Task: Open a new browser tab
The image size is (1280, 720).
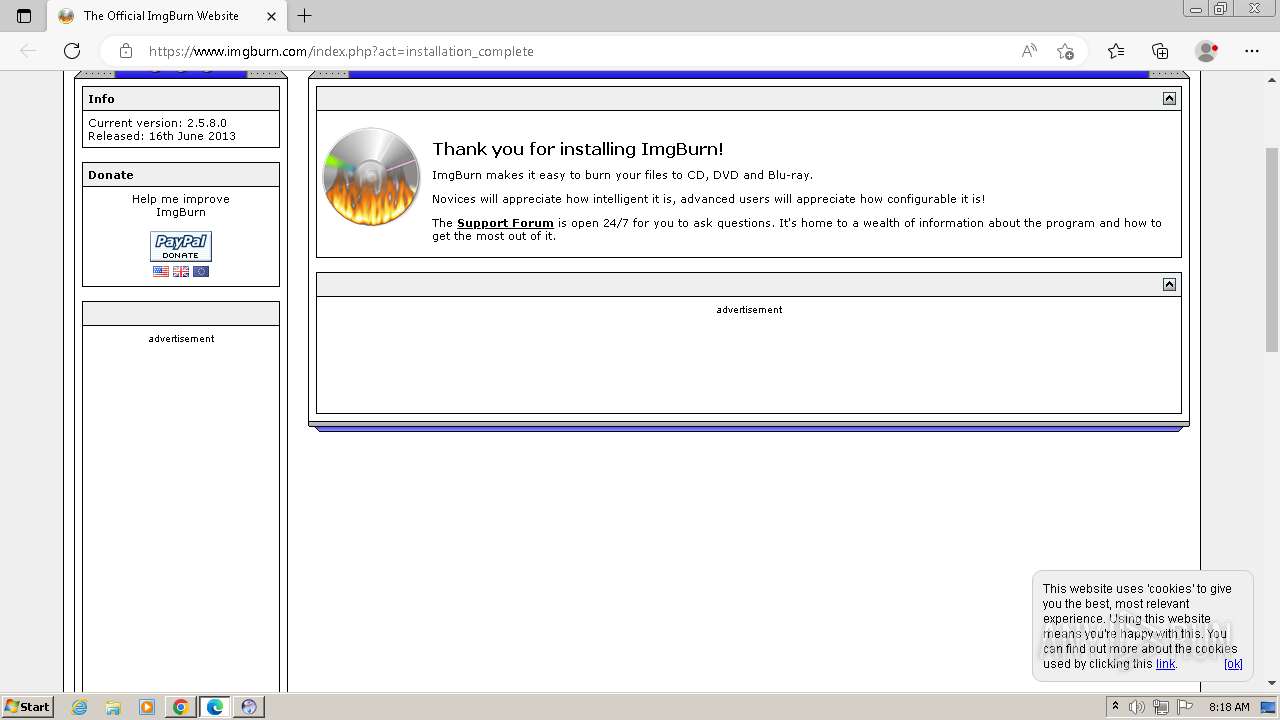Action: [305, 16]
